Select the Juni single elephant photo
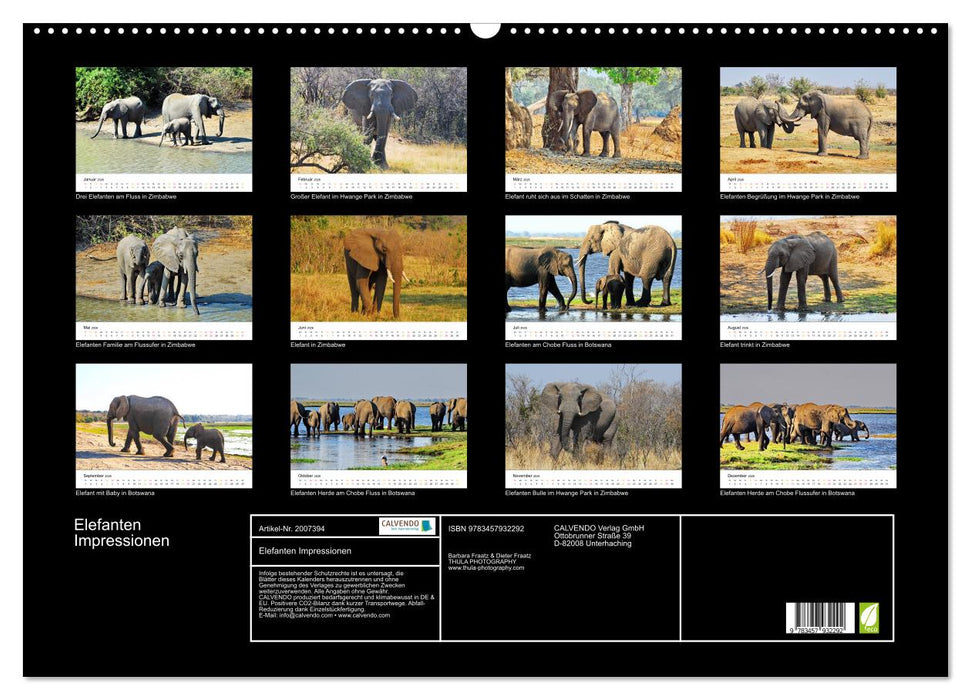This screenshot has height=700, width=971. pyautogui.click(x=378, y=270)
